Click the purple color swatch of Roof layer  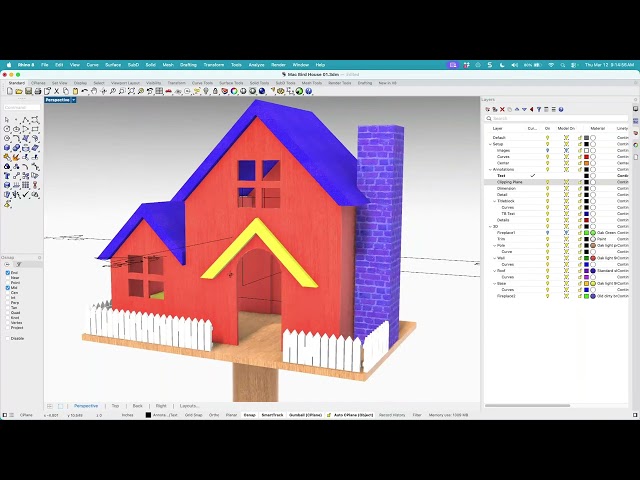pyautogui.click(x=587, y=271)
